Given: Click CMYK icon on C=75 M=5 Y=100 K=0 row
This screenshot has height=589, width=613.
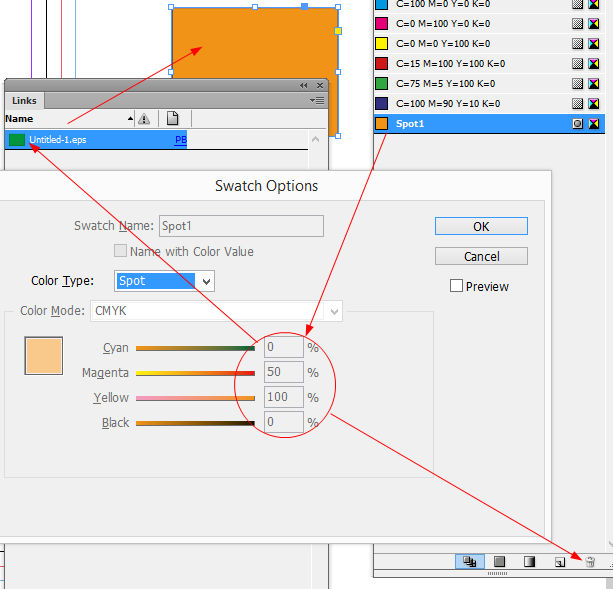Looking at the screenshot, I should point(593,84).
